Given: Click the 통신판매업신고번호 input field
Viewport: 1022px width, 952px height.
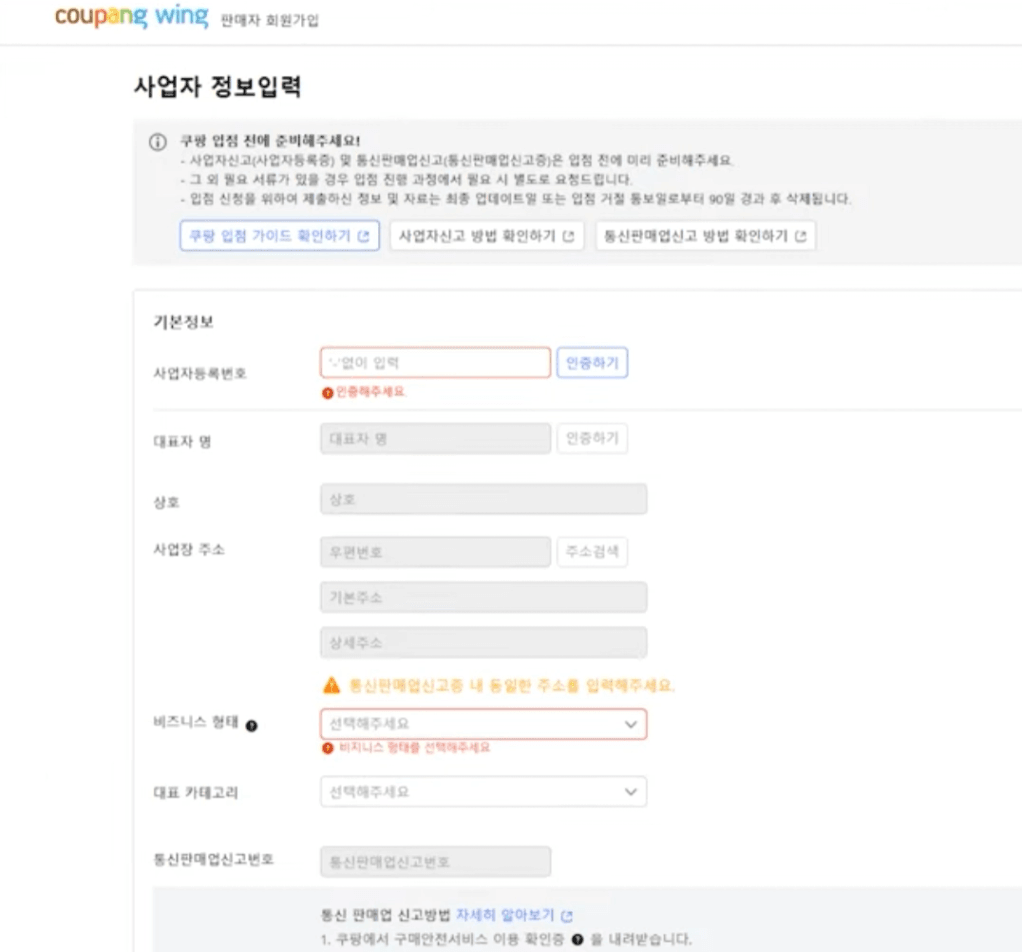Looking at the screenshot, I should 435,861.
